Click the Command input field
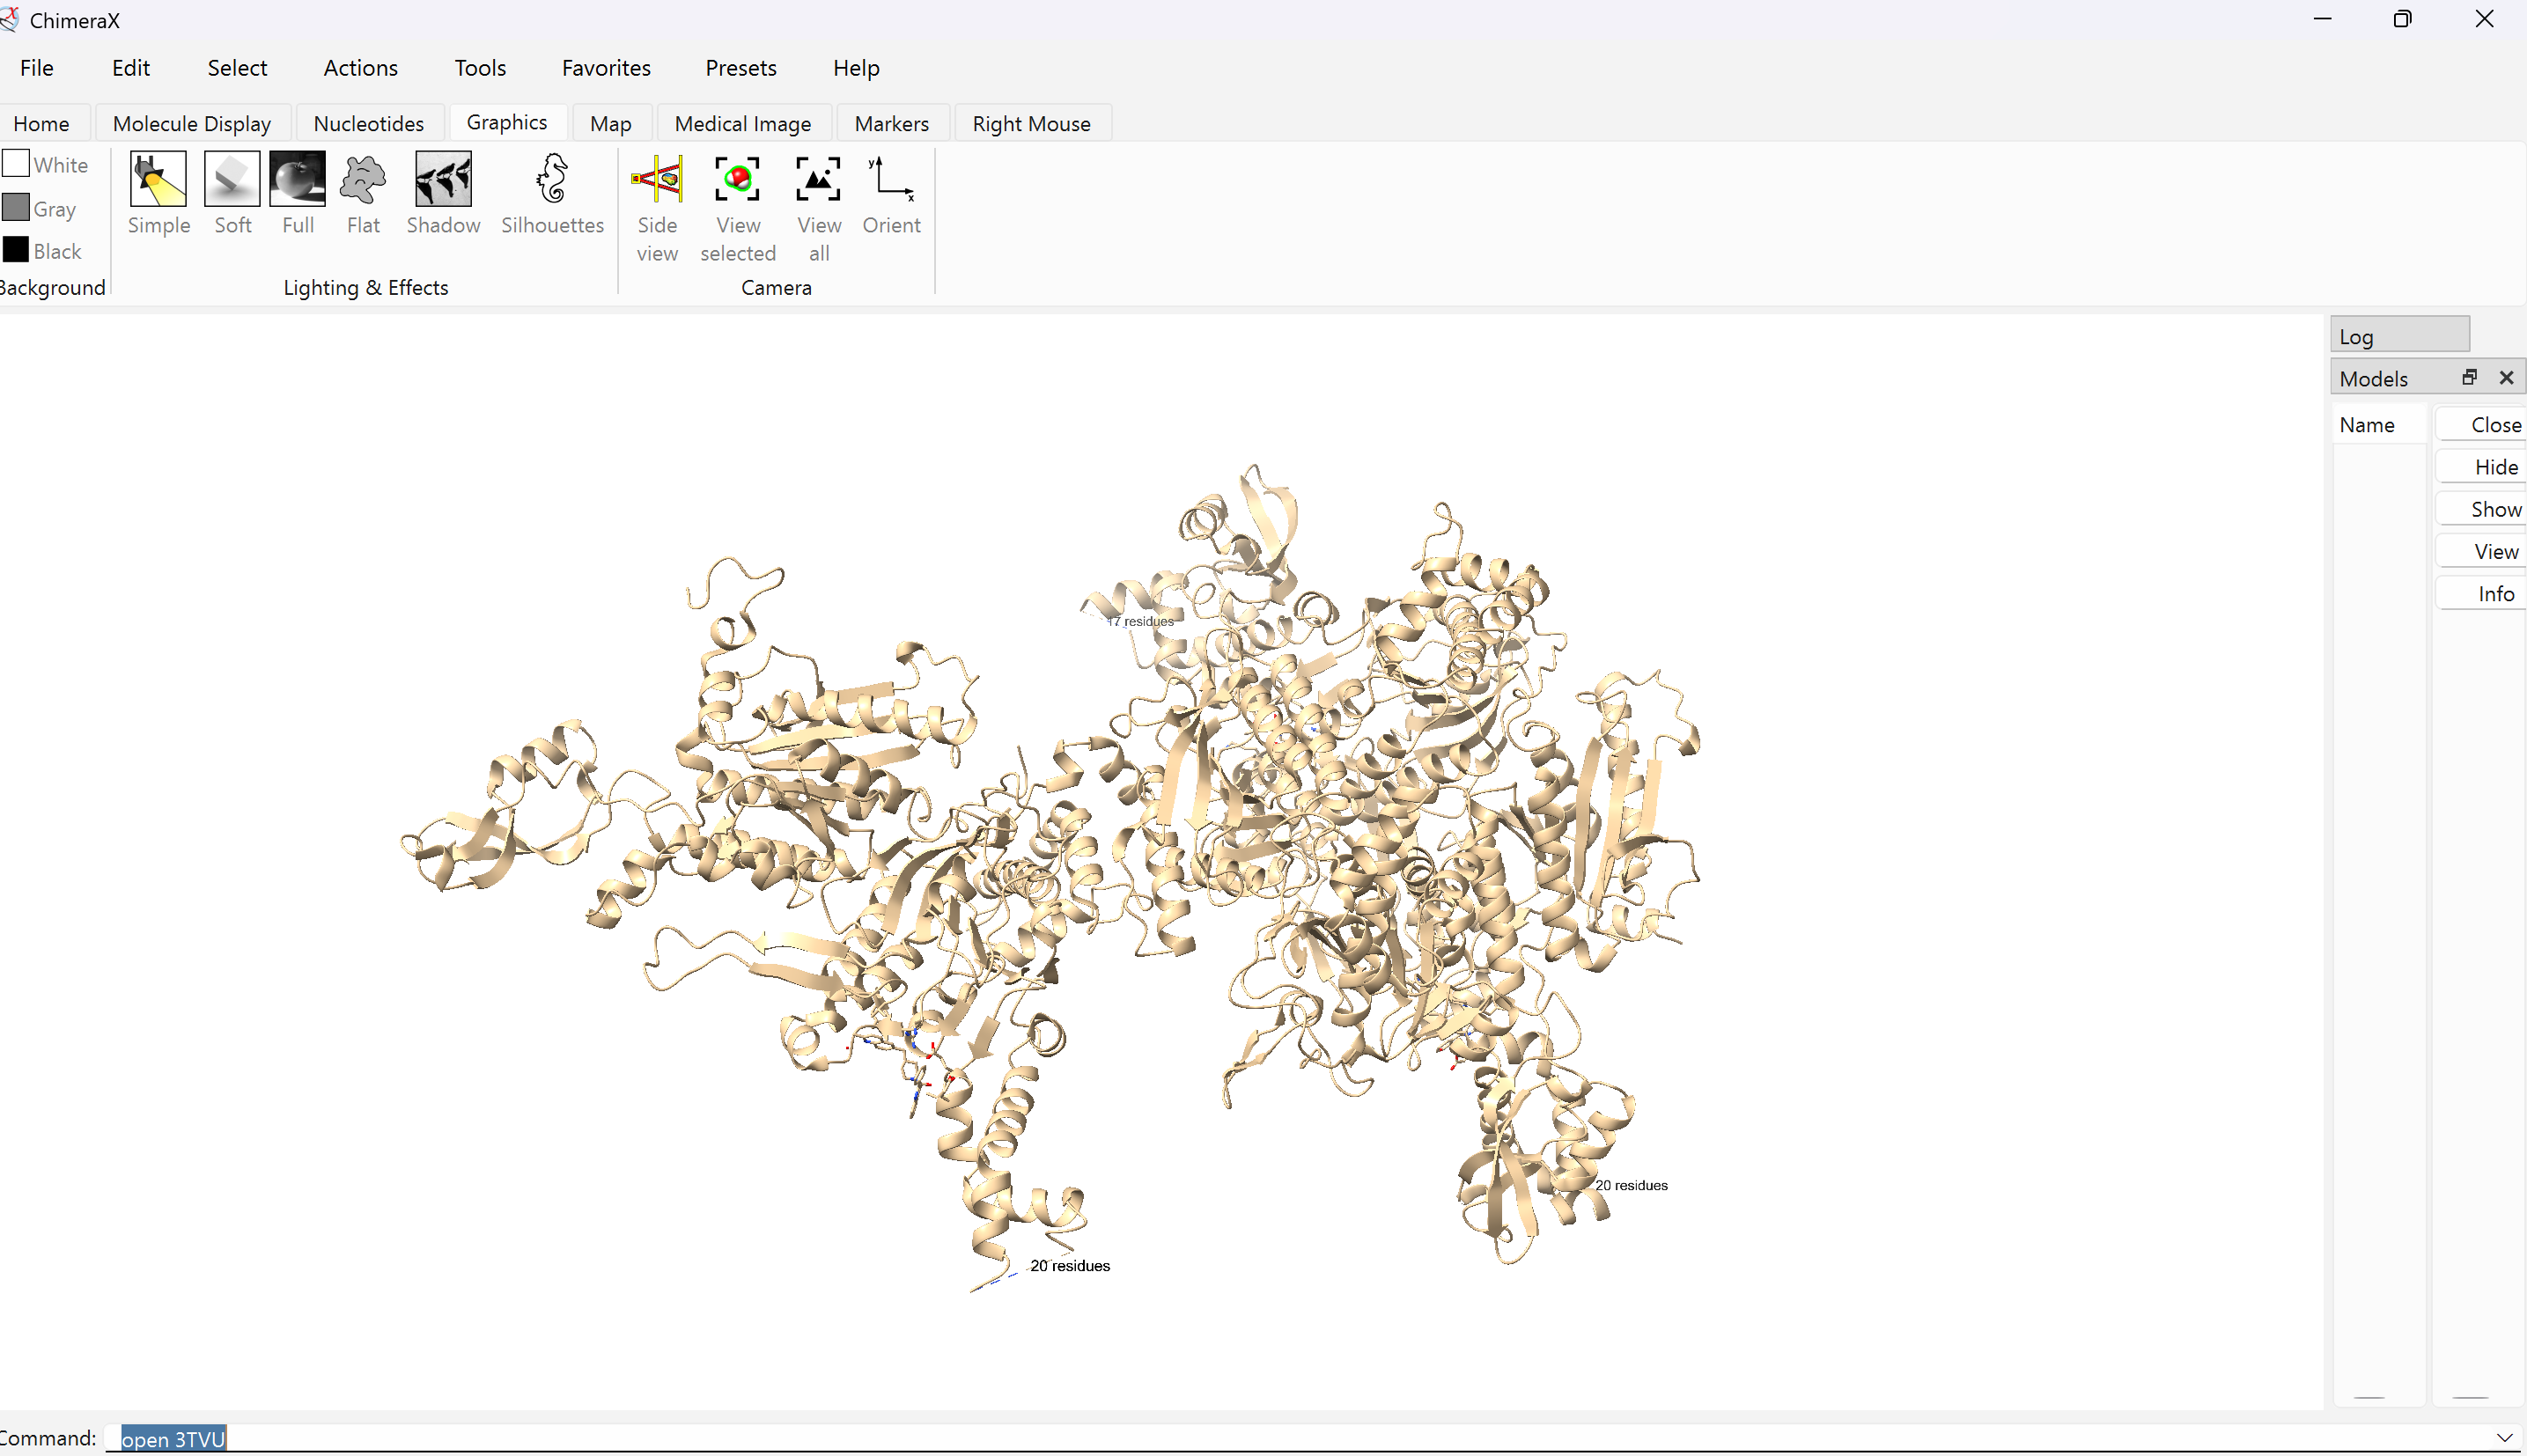This screenshot has height=1456, width=2527. [1200, 1438]
